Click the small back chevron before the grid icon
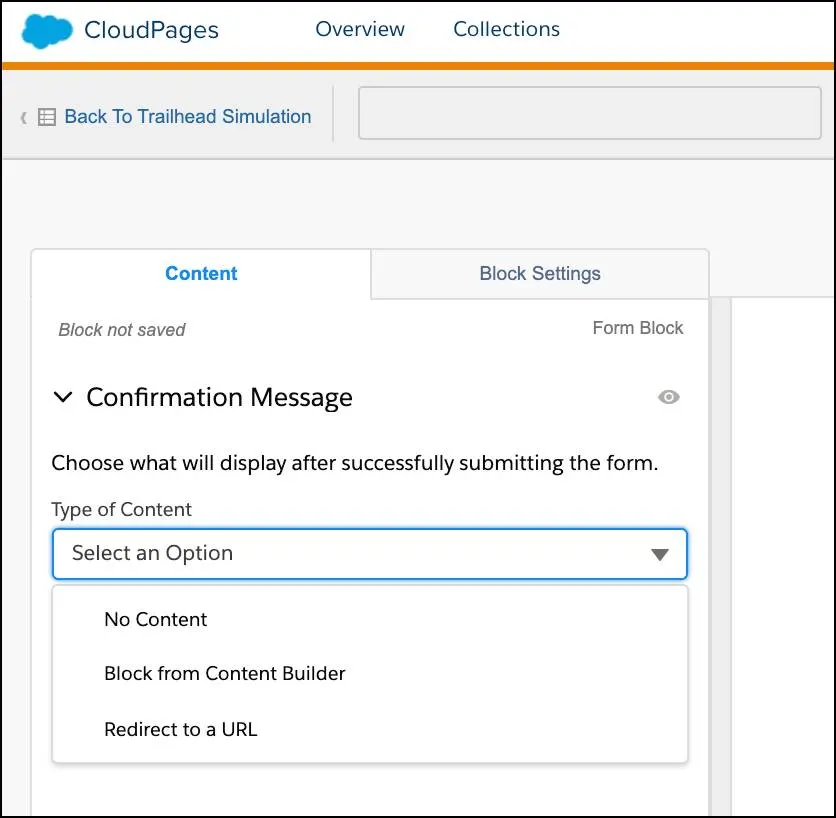This screenshot has height=818, width=836. point(24,117)
